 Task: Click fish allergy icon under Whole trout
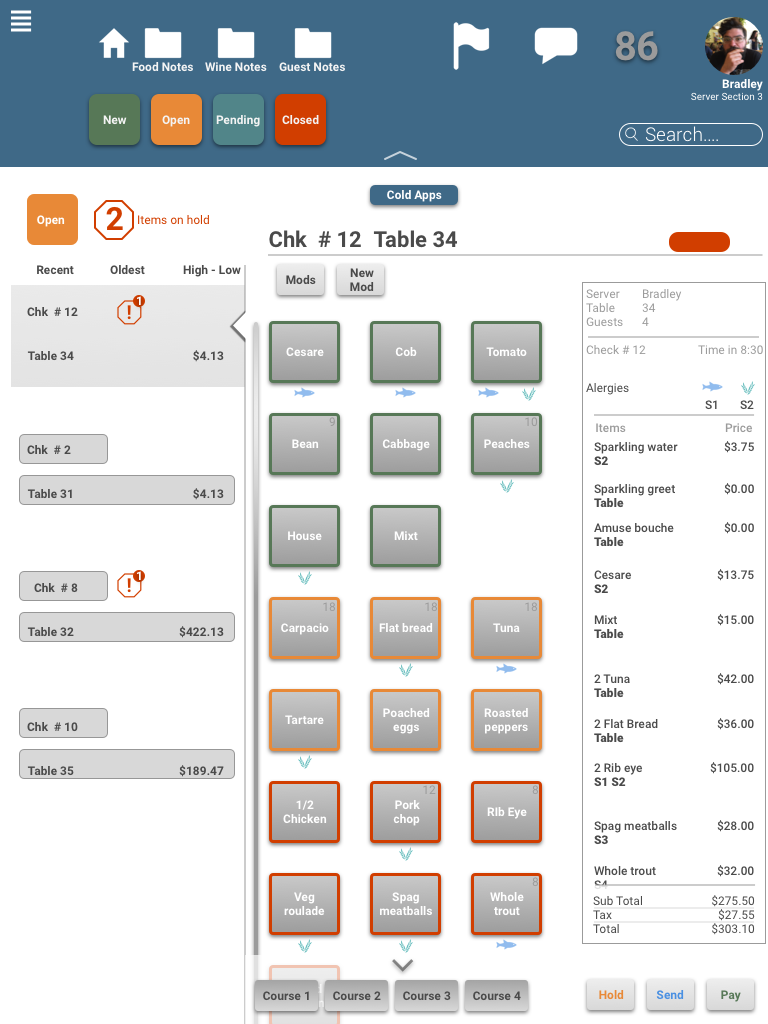tap(506, 945)
